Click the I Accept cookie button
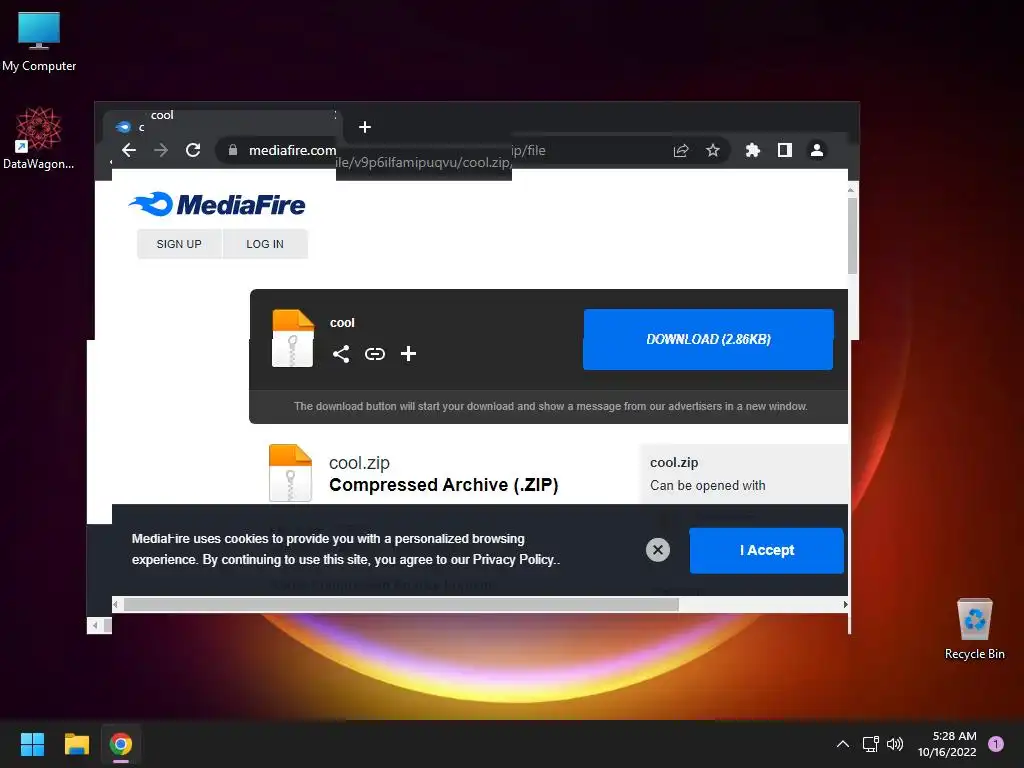Image resolution: width=1024 pixels, height=768 pixels. tap(767, 551)
